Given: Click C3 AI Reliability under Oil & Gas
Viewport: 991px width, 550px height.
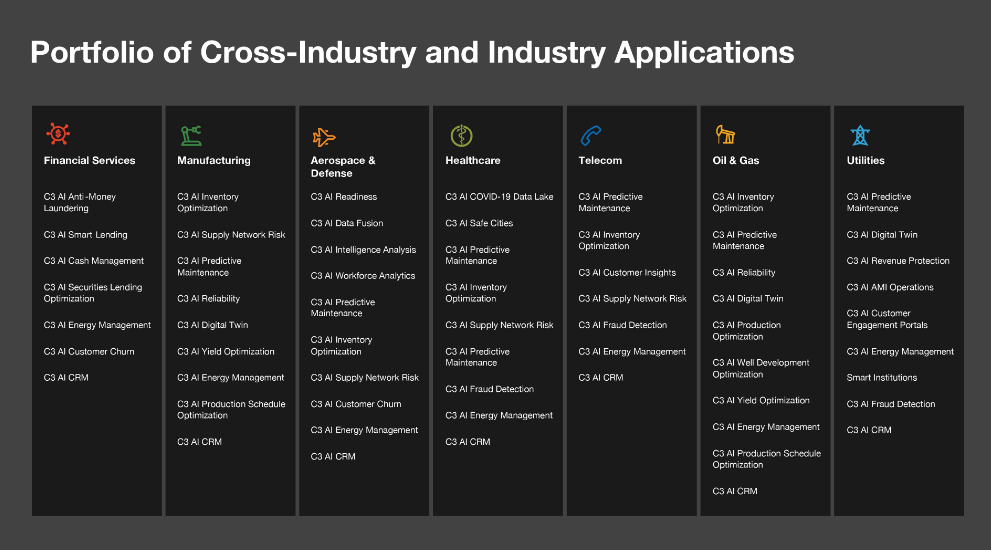Looking at the screenshot, I should tap(744, 272).
